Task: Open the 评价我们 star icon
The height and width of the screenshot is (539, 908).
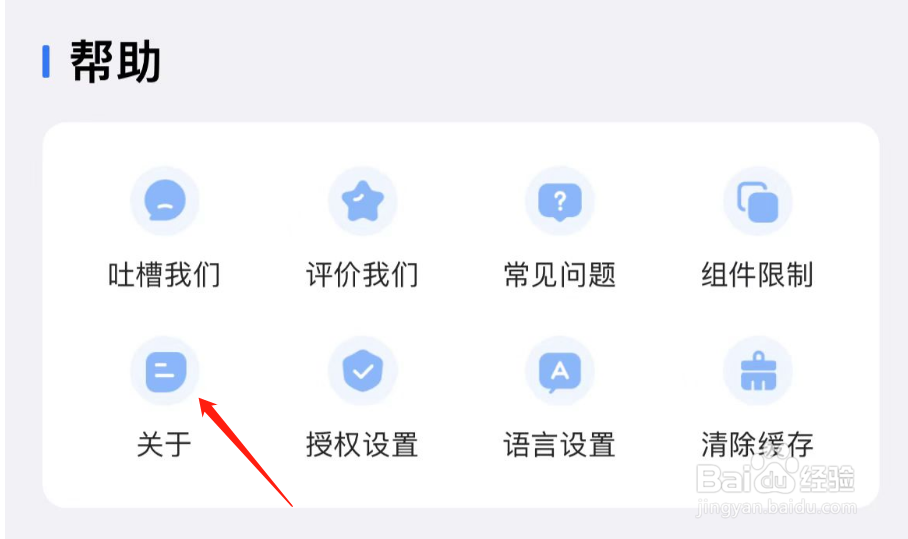Action: pos(363,201)
